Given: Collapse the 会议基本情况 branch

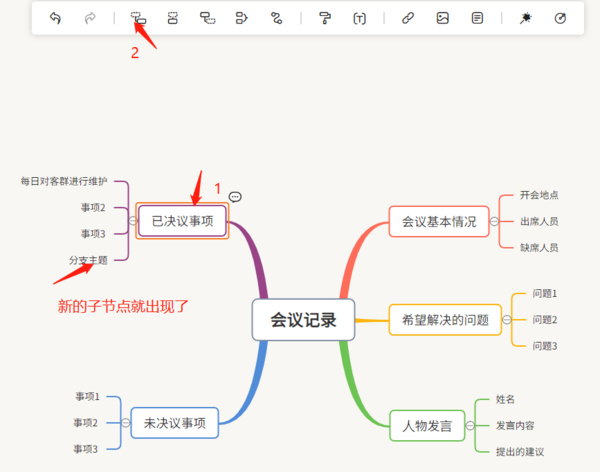Looking at the screenshot, I should click(x=496, y=220).
